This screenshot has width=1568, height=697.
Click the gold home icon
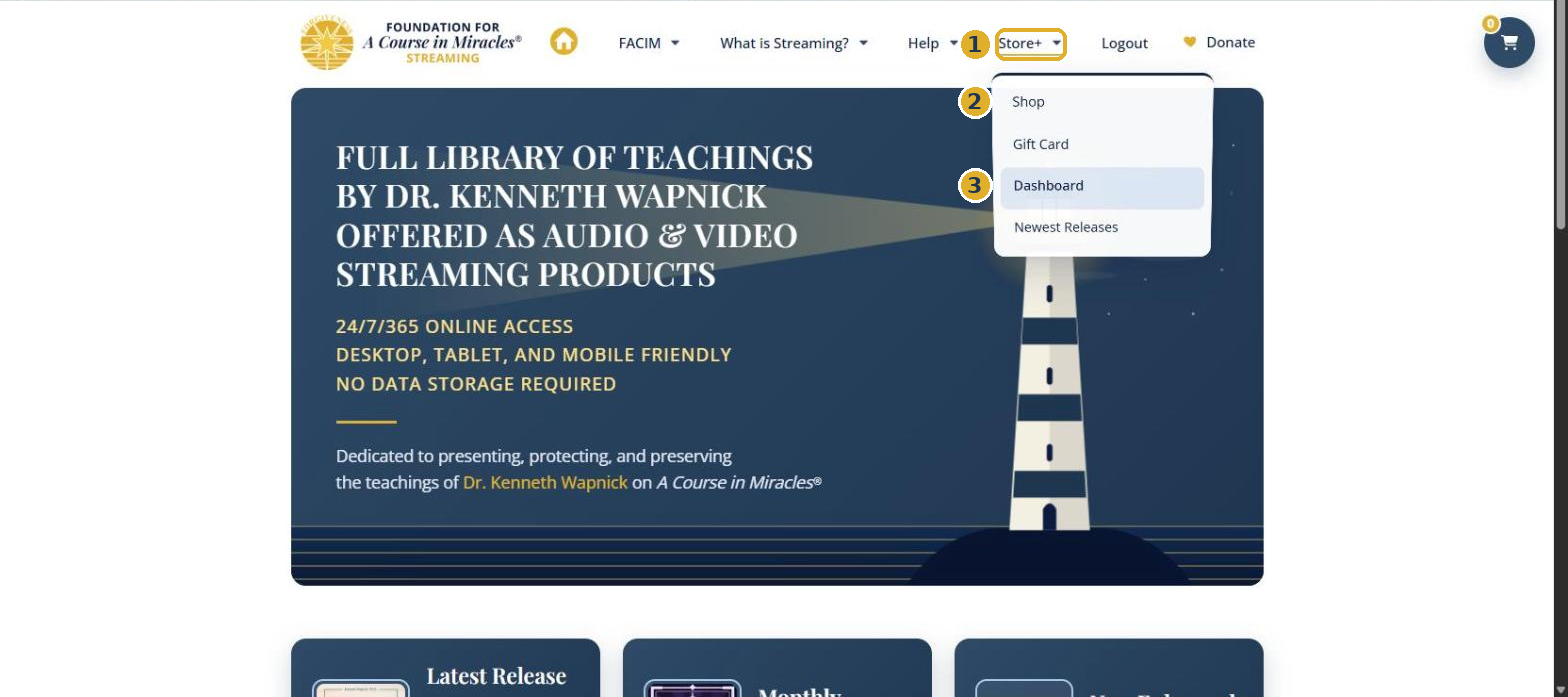[x=564, y=42]
